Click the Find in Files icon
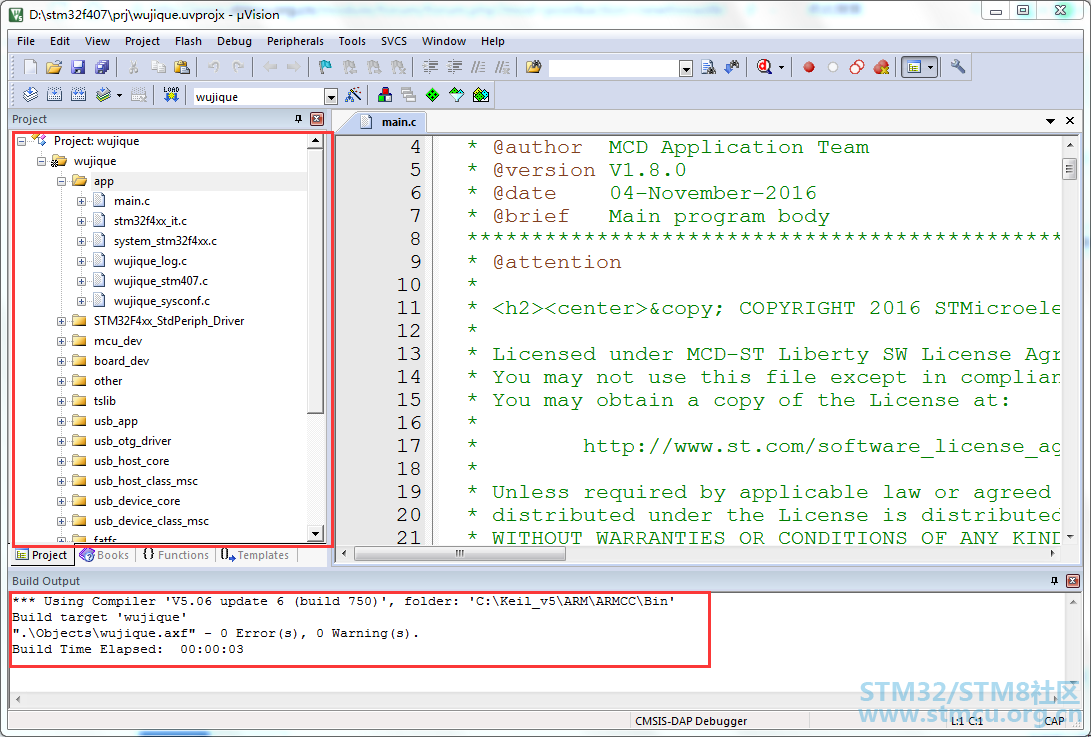This screenshot has height=737, width=1091. tap(534, 68)
